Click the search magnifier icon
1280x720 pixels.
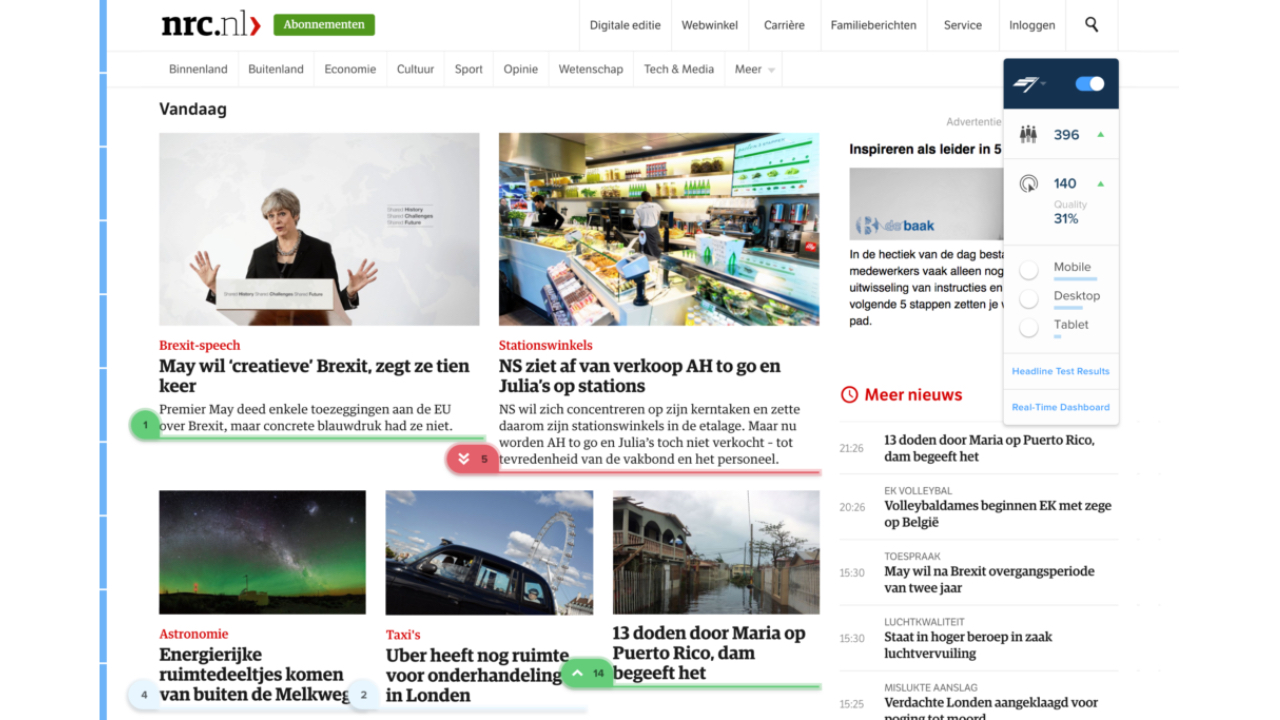[x=1091, y=25]
